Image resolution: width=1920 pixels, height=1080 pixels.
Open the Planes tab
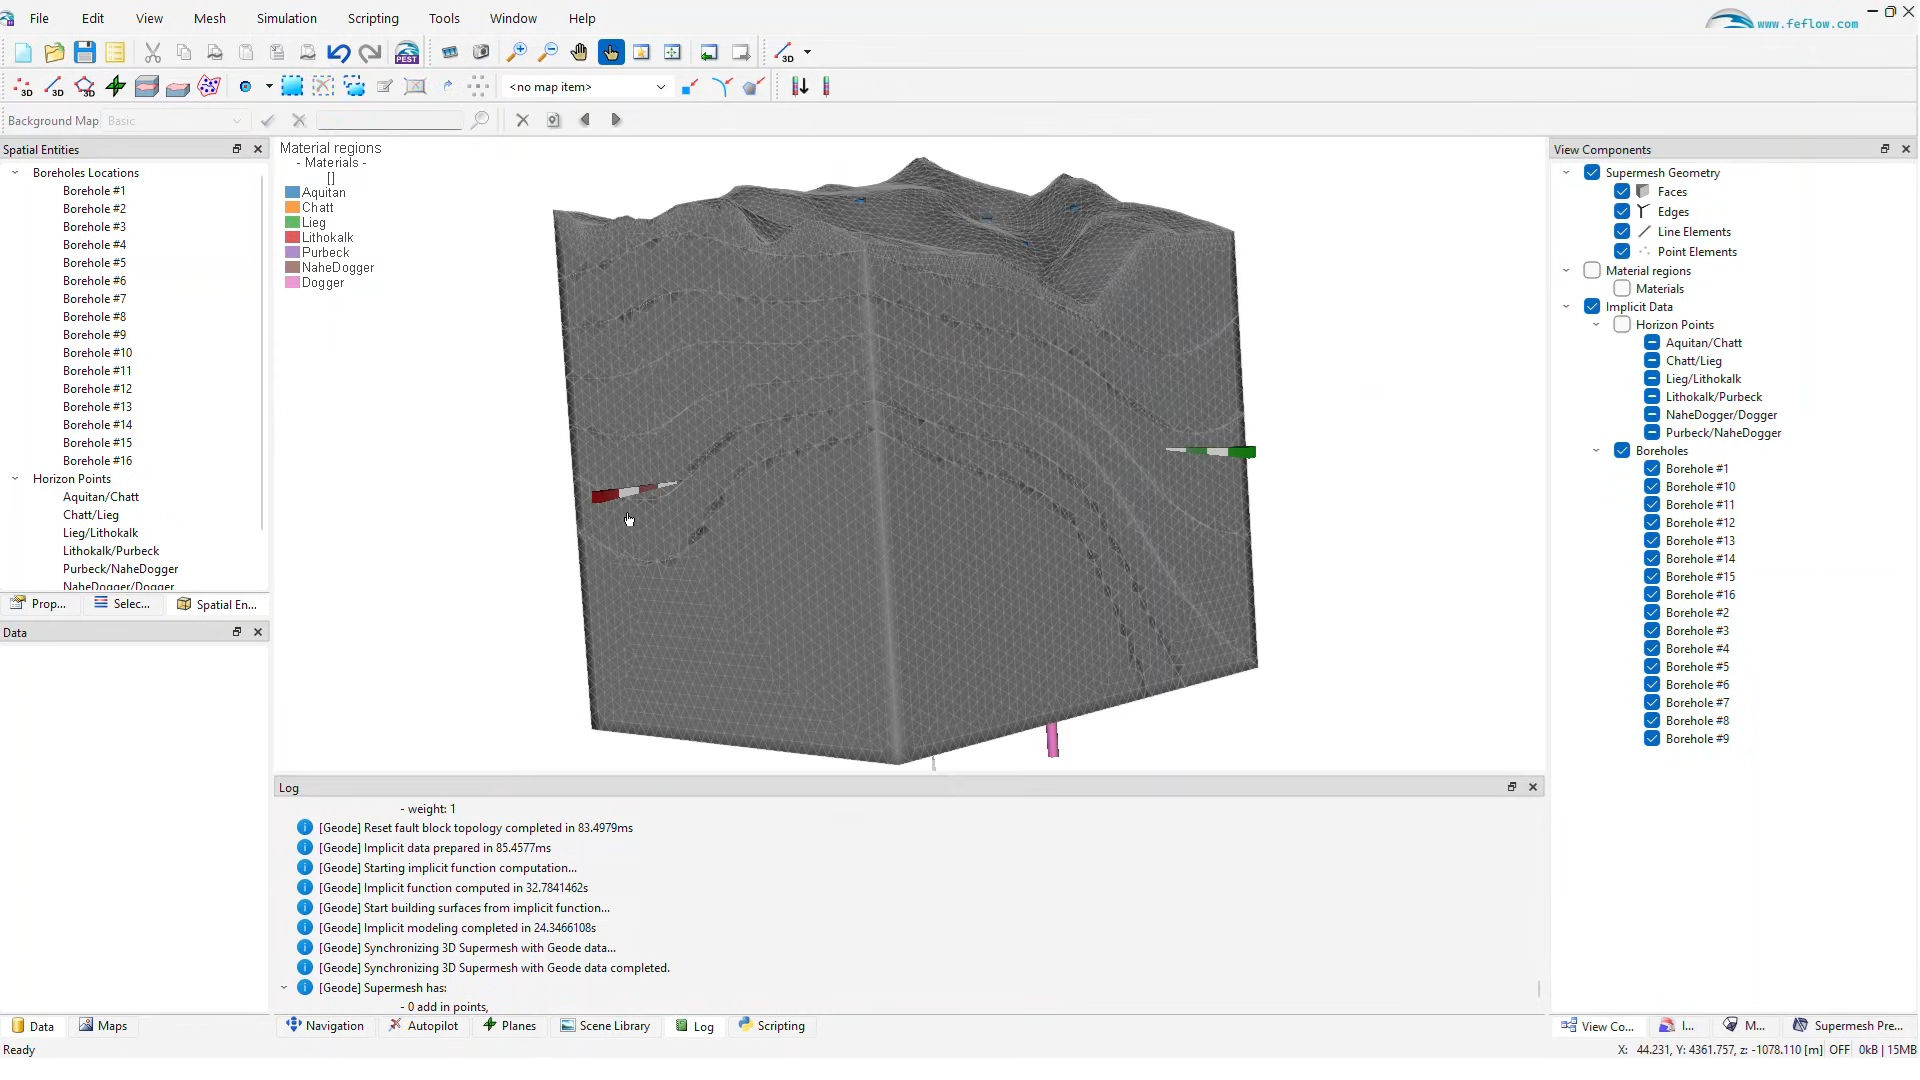point(510,1026)
